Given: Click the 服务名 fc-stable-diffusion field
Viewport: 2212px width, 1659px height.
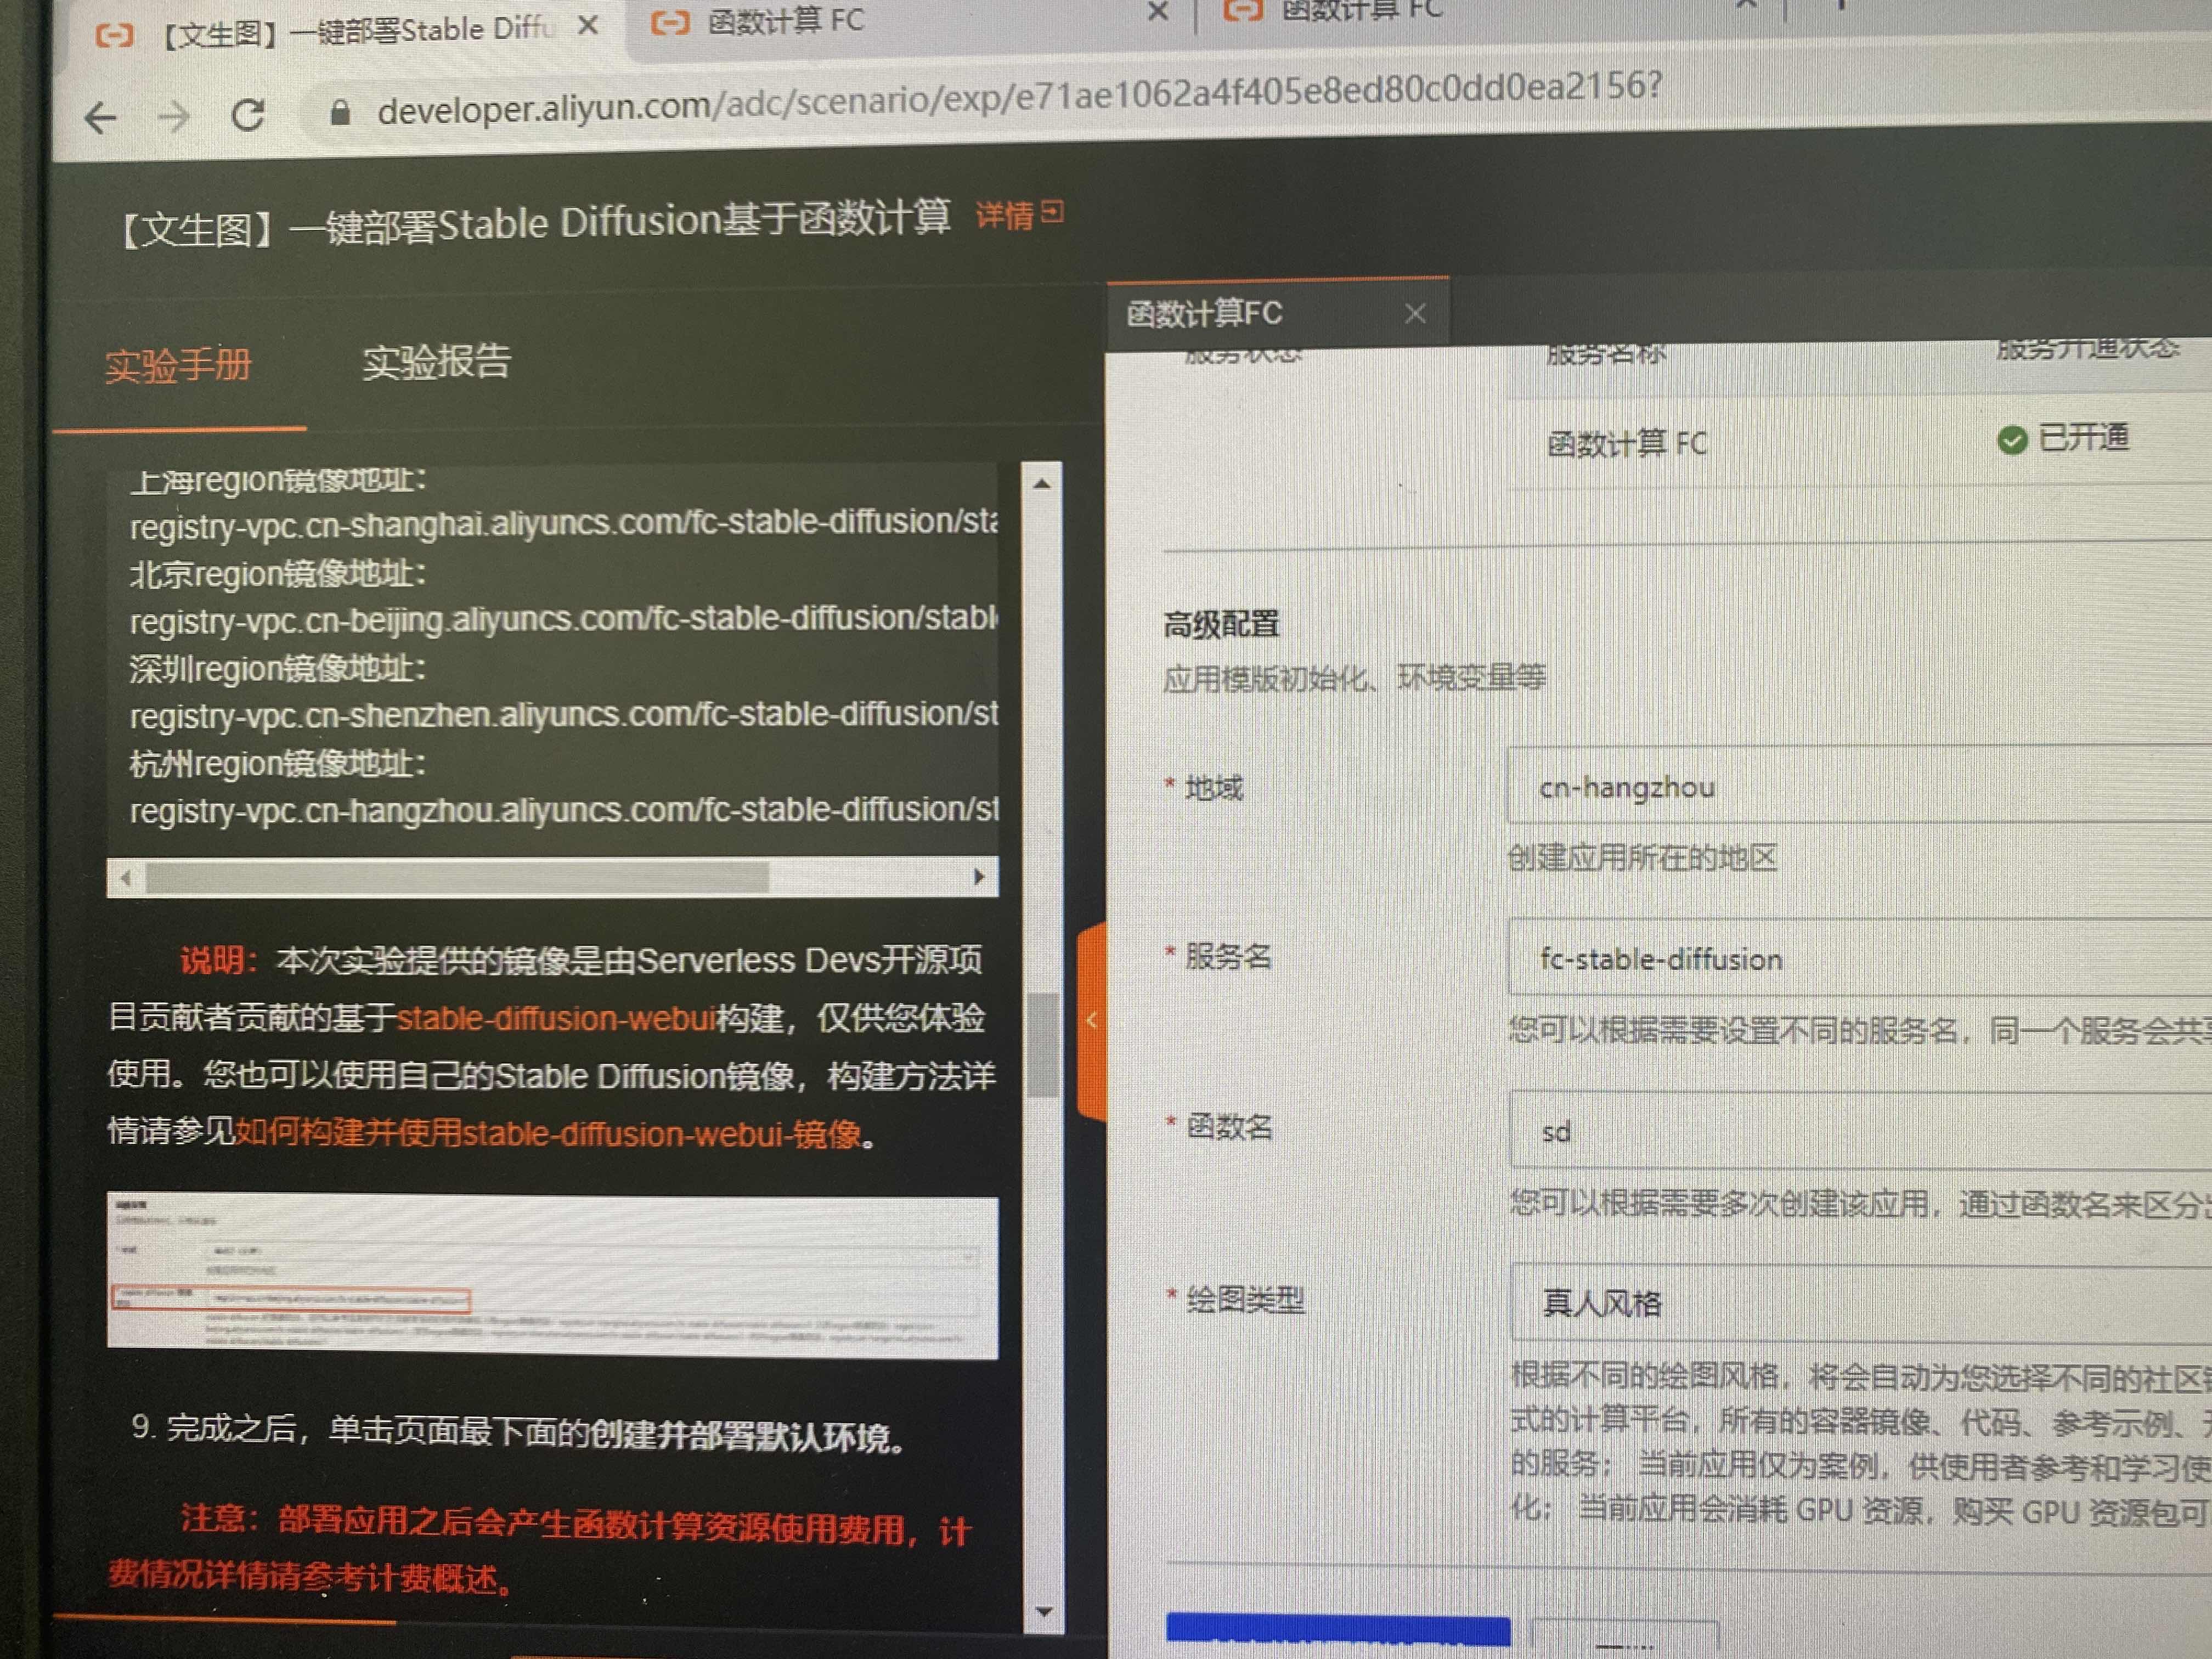Looking at the screenshot, I should click(x=1860, y=957).
